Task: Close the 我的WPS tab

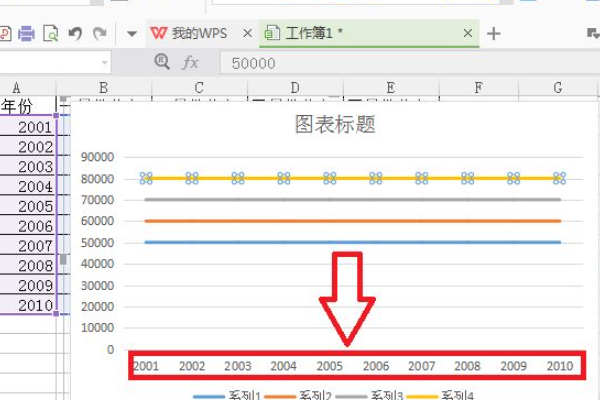Action: (248, 33)
